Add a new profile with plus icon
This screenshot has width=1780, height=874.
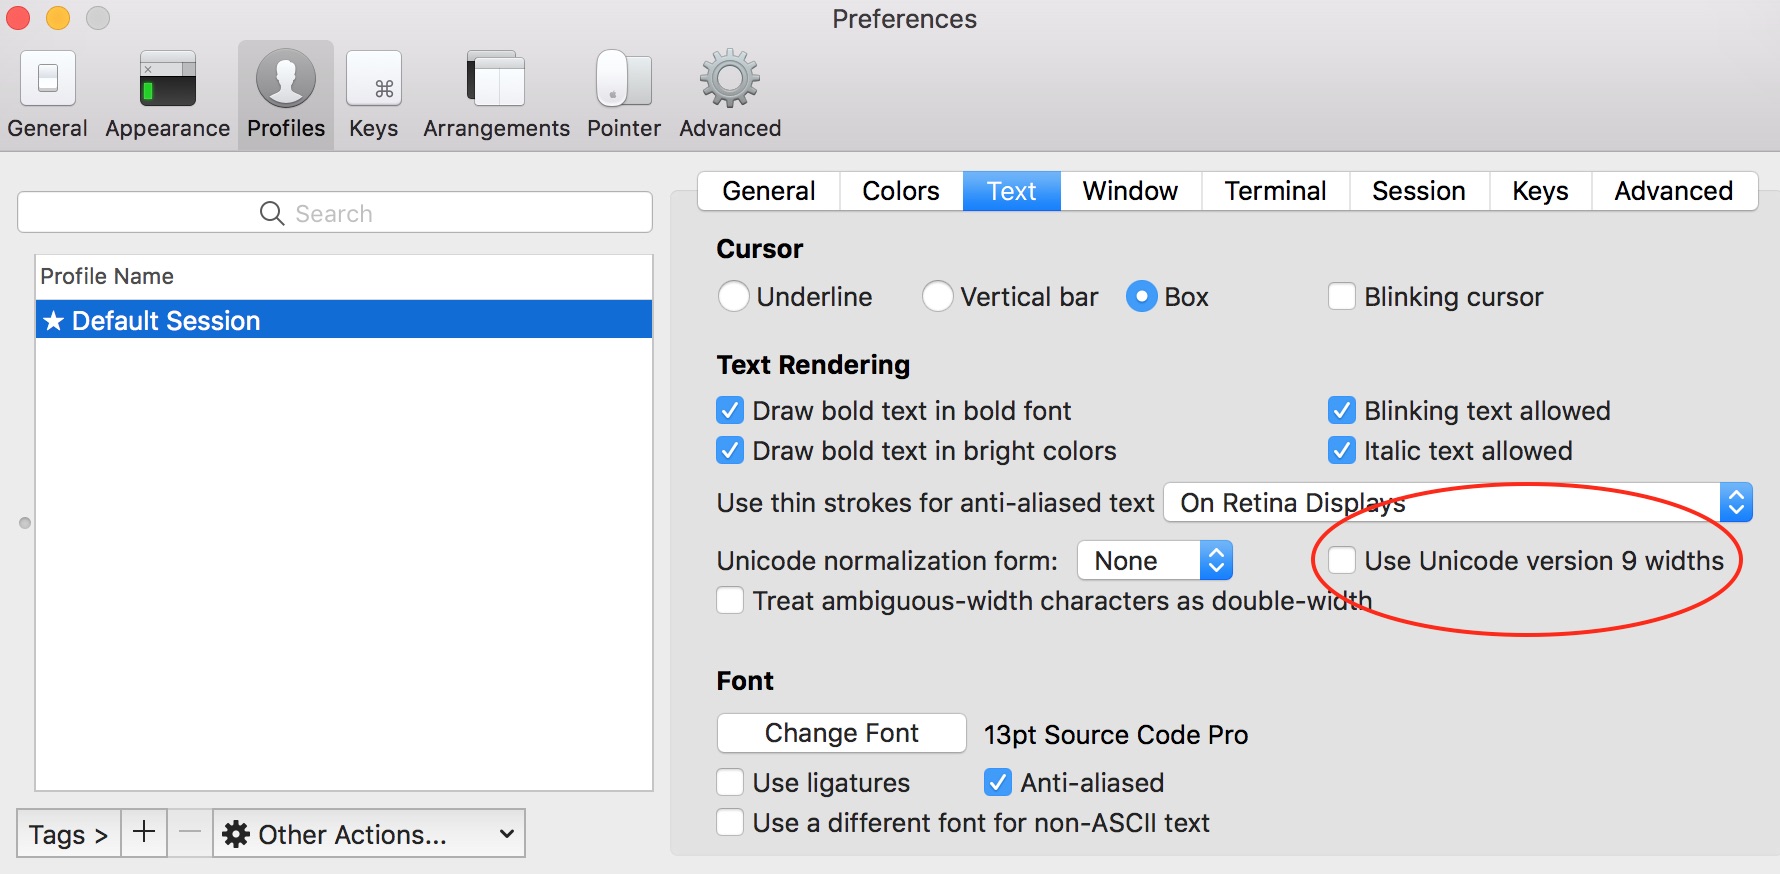[144, 832]
